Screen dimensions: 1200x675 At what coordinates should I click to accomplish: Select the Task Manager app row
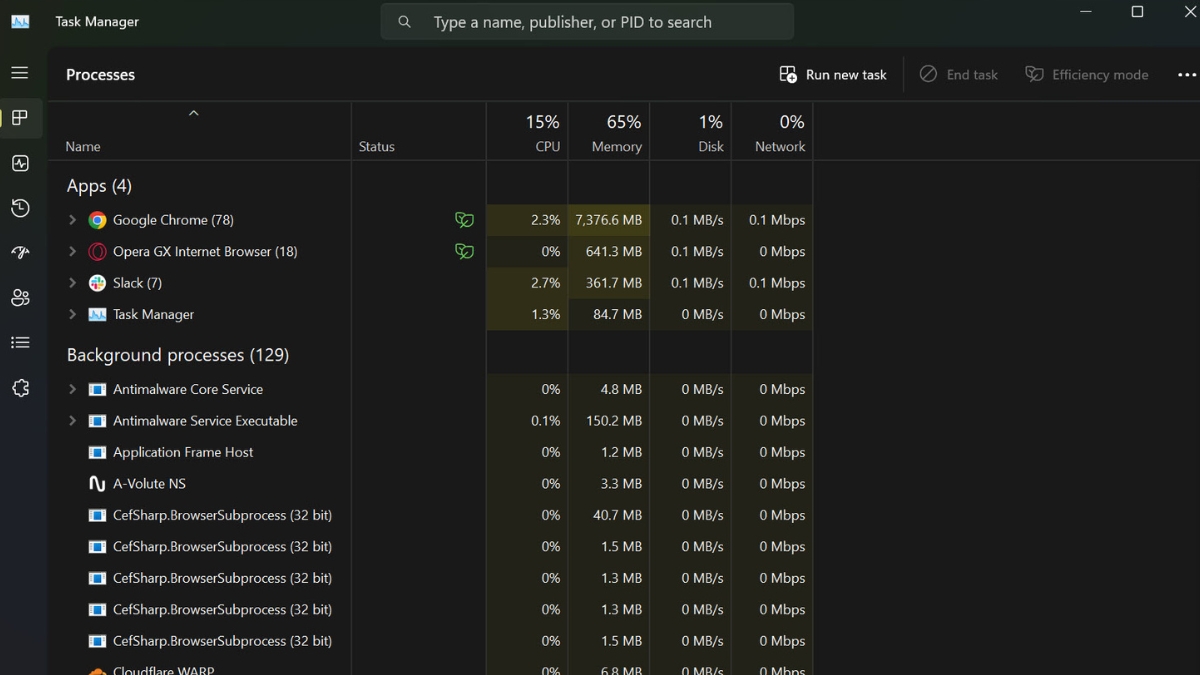click(x=153, y=315)
